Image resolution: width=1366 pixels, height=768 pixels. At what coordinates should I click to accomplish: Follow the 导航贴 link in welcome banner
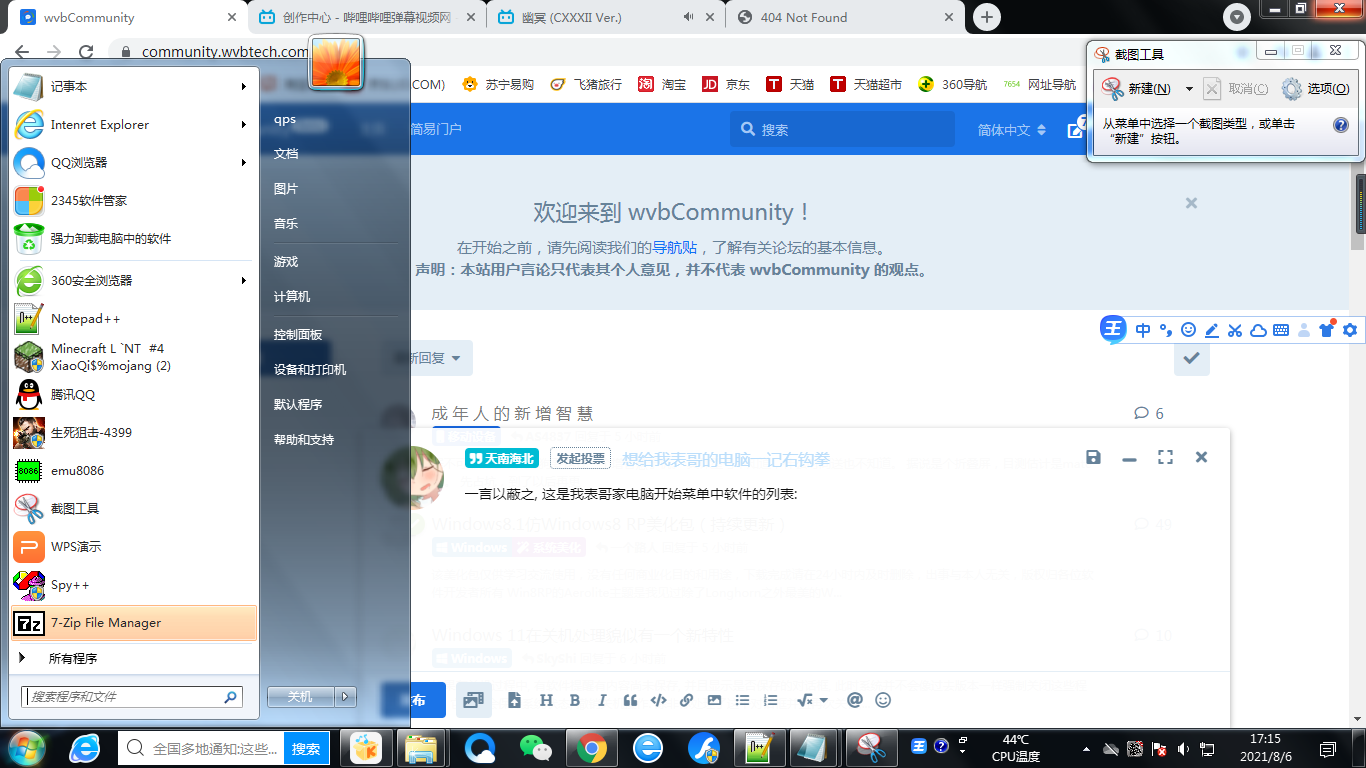coord(675,248)
